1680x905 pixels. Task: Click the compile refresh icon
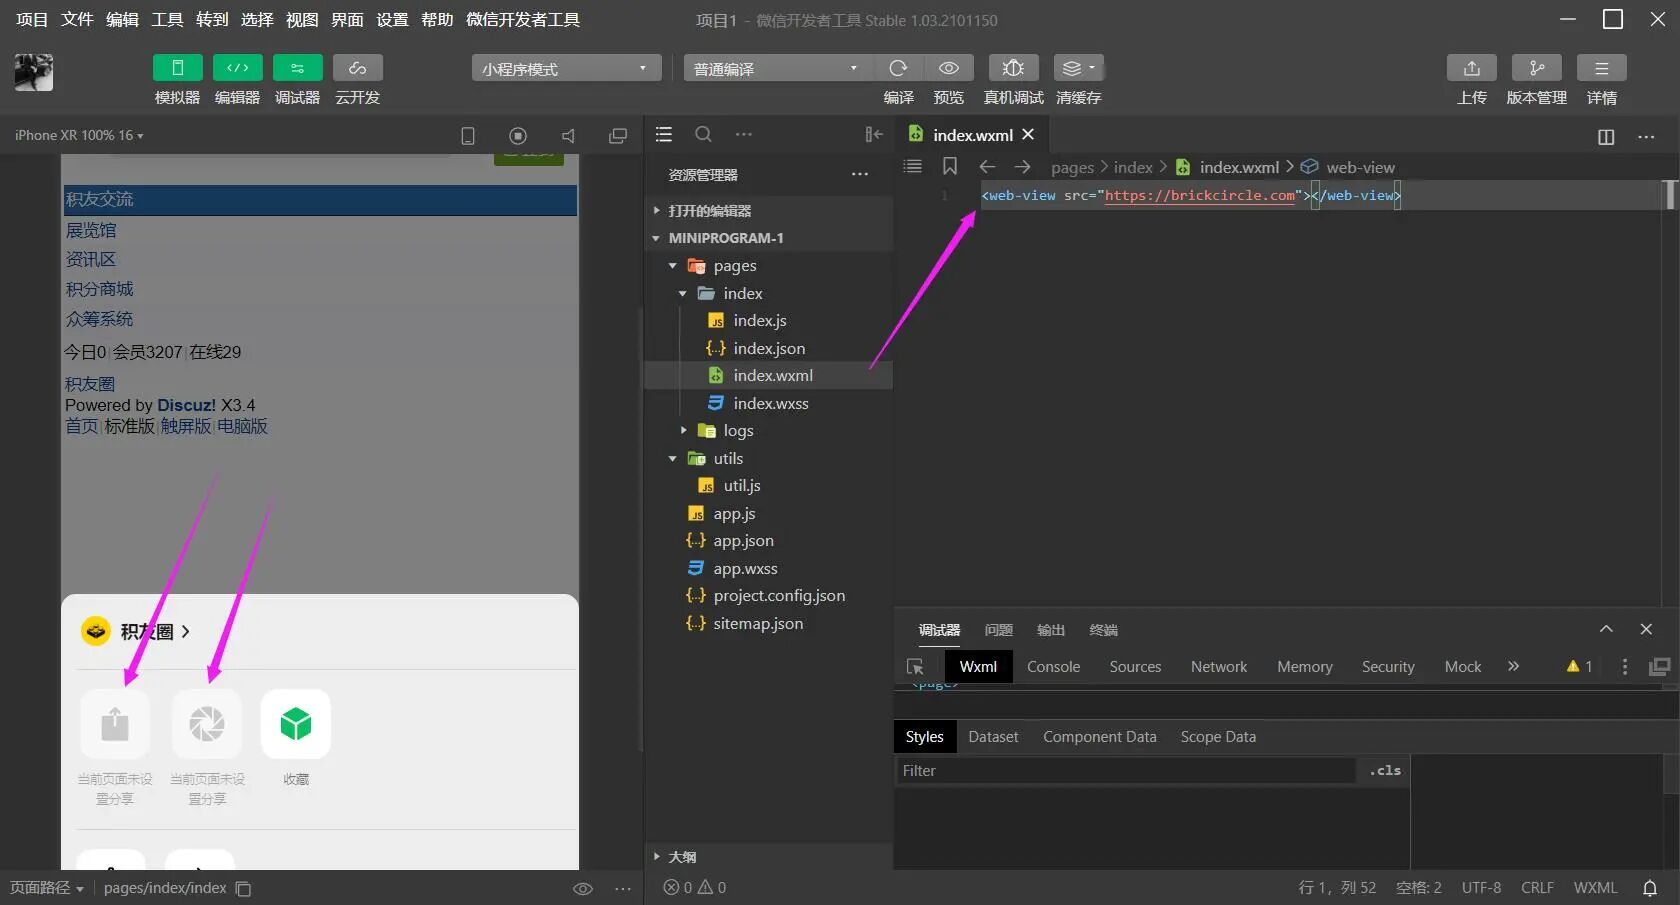898,68
